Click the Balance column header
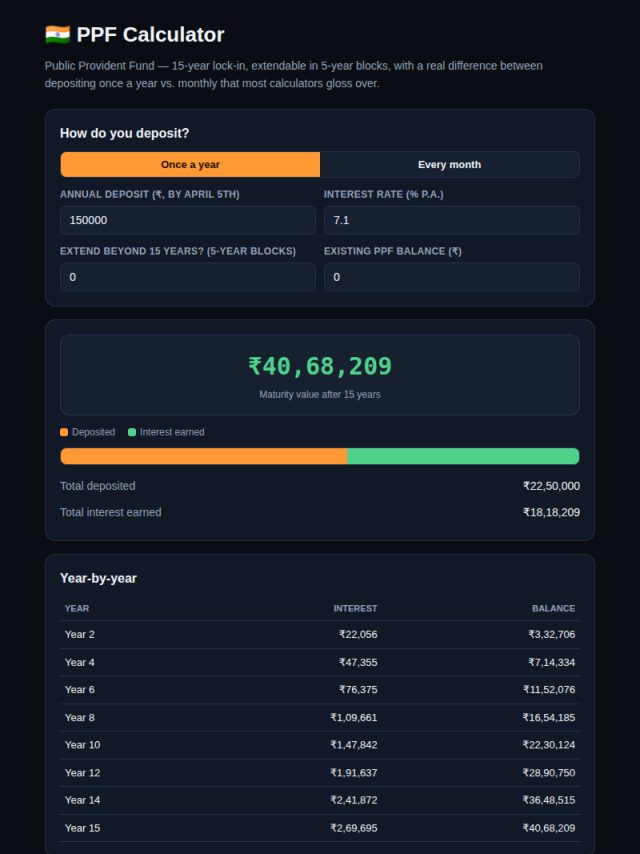640x854 pixels. 553,608
